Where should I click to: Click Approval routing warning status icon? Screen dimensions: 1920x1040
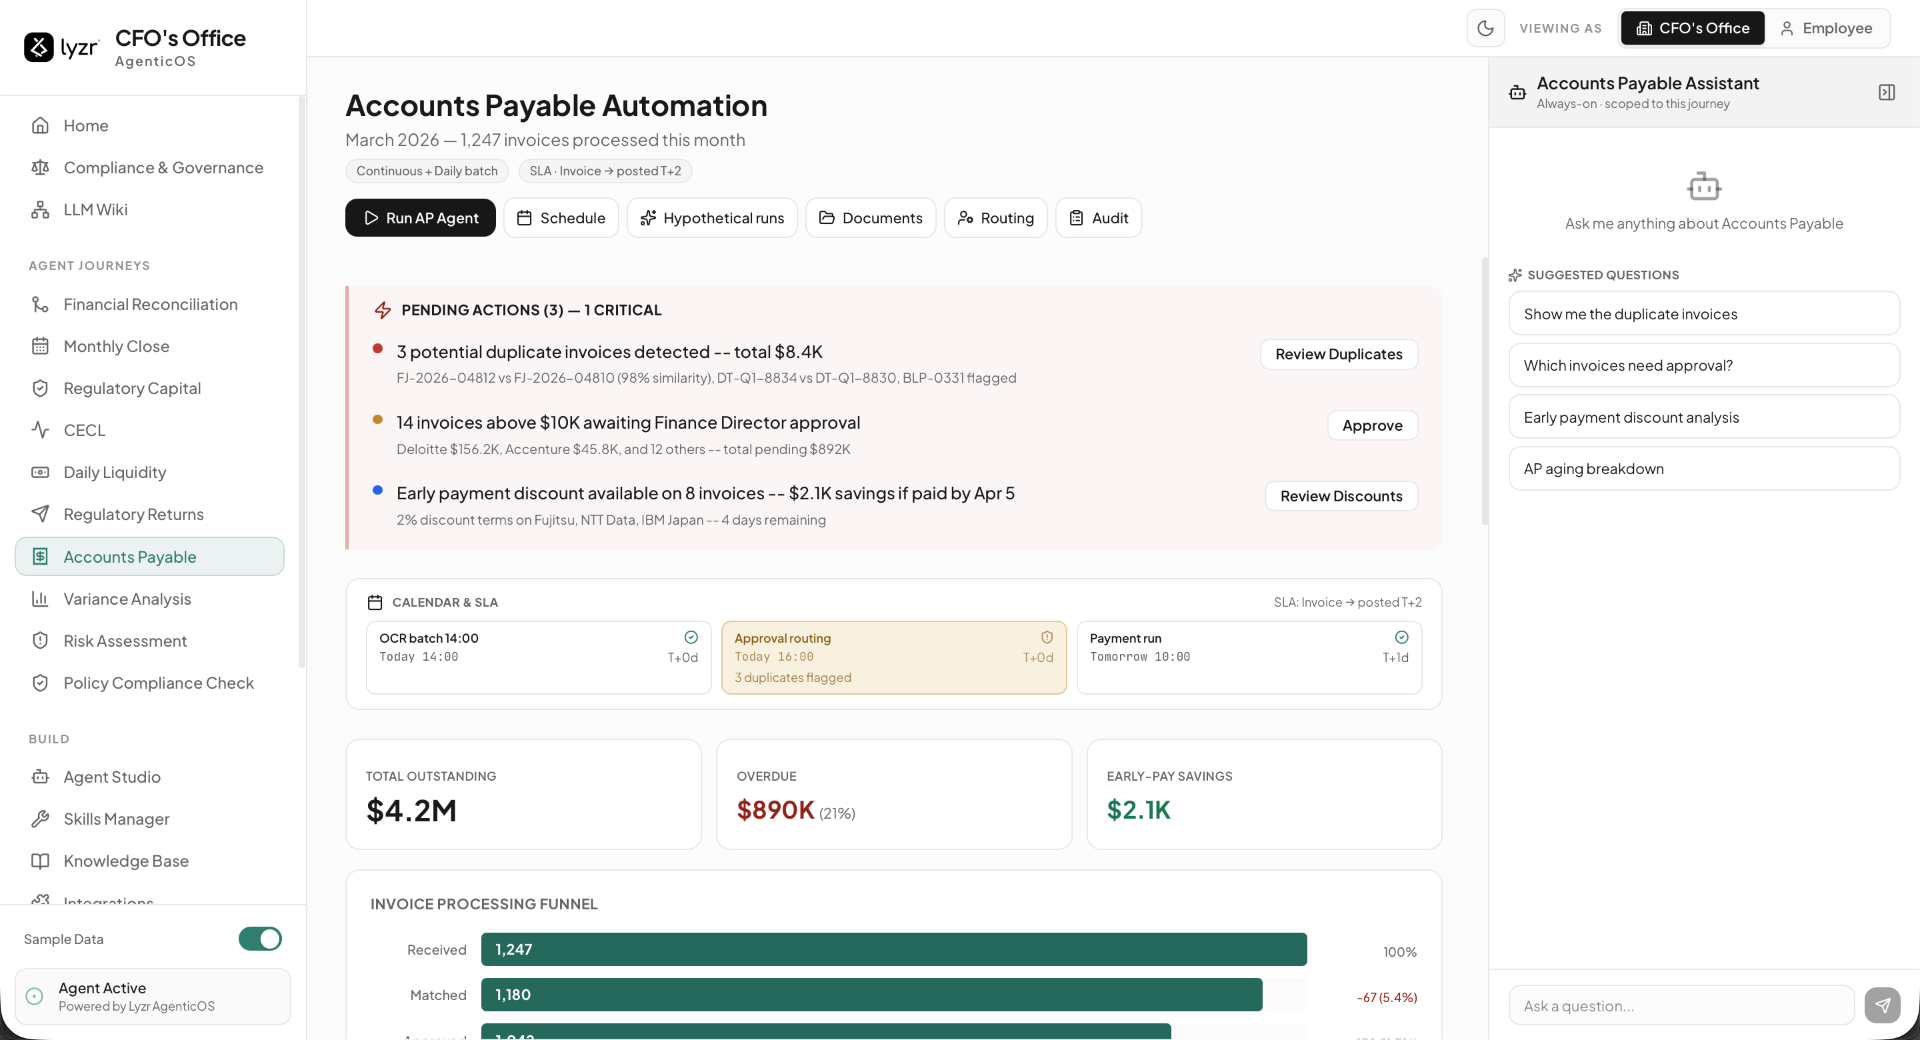(x=1047, y=637)
